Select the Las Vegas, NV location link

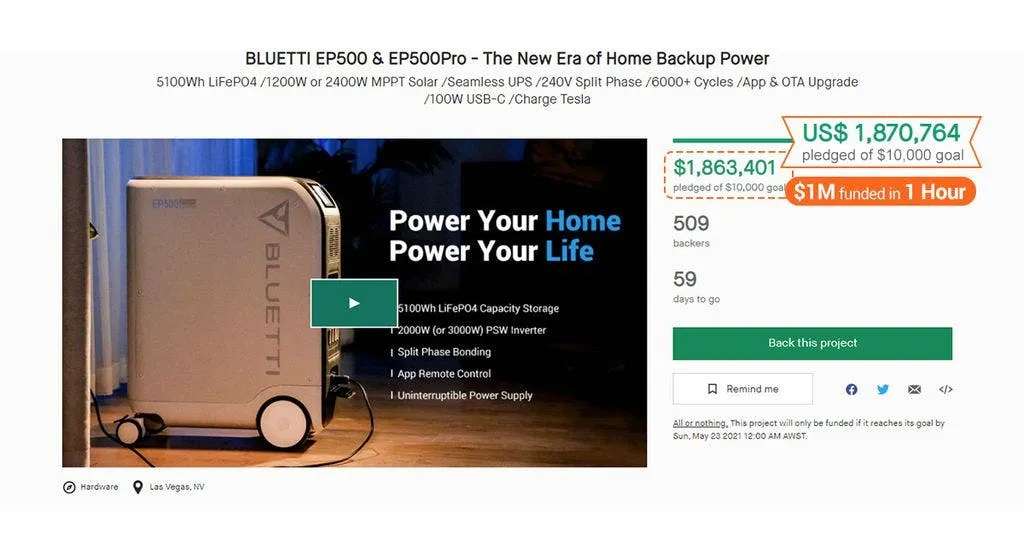point(177,487)
